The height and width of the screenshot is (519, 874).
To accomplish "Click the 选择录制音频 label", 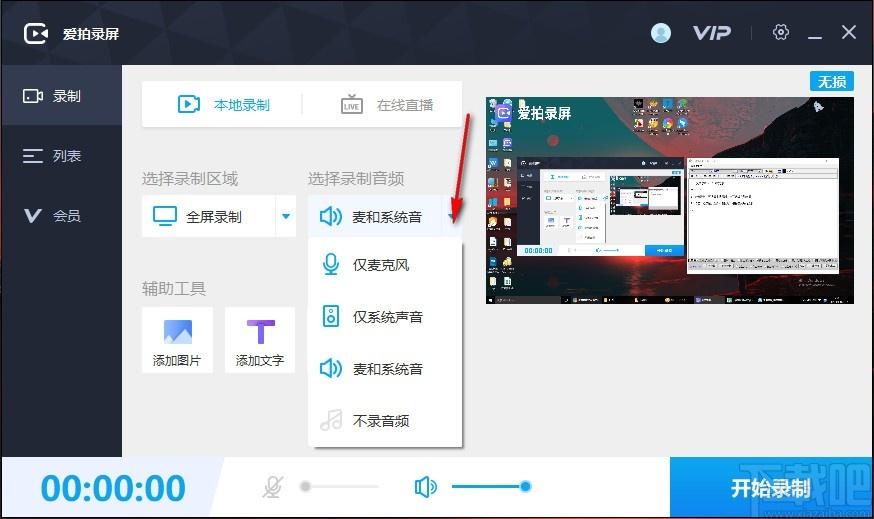I will click(356, 179).
